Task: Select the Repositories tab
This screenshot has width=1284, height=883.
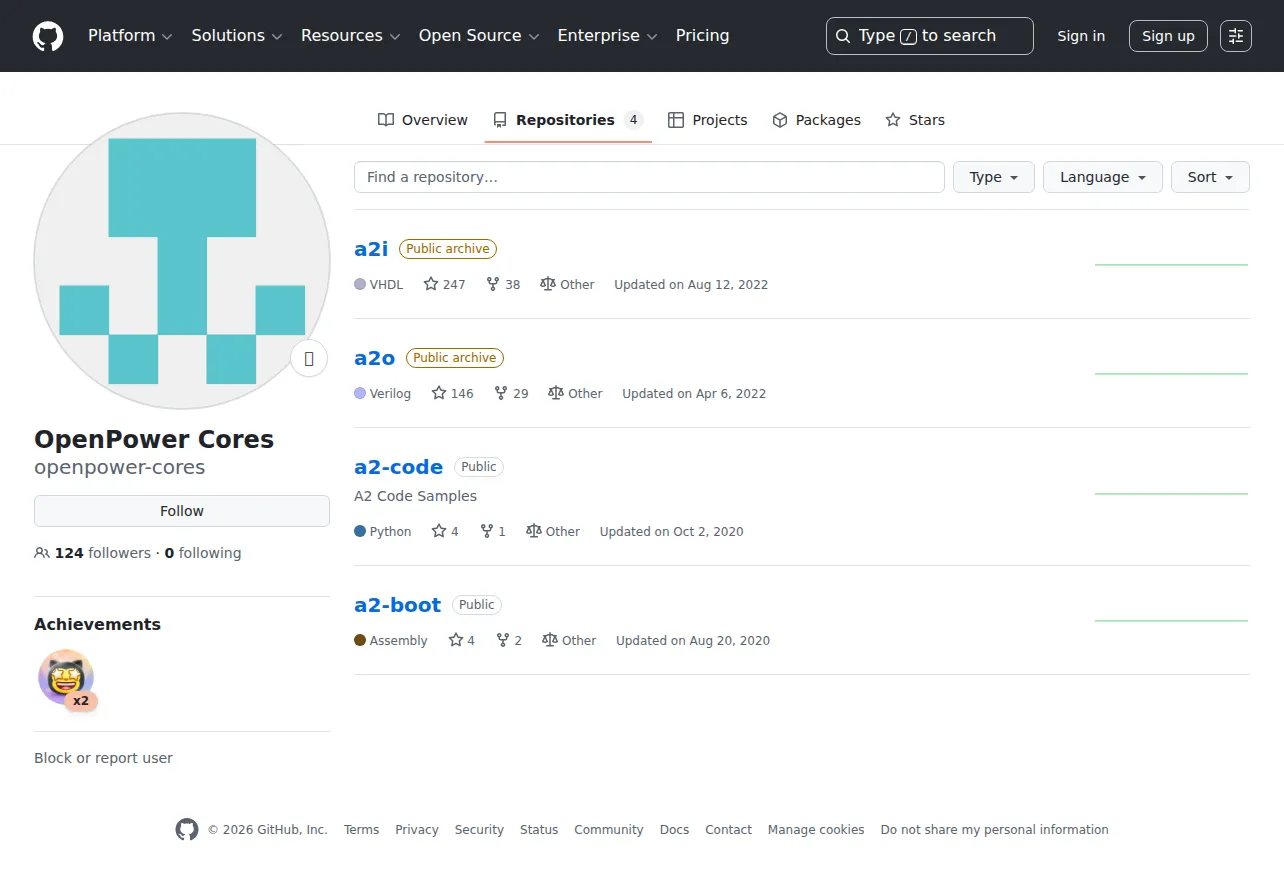Action: pyautogui.click(x=568, y=120)
